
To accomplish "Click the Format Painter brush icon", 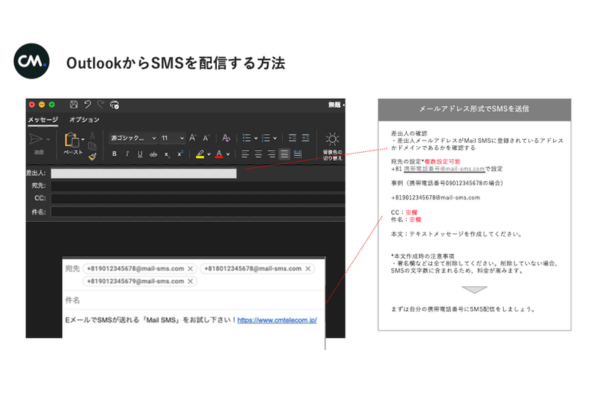I will pos(92,155).
